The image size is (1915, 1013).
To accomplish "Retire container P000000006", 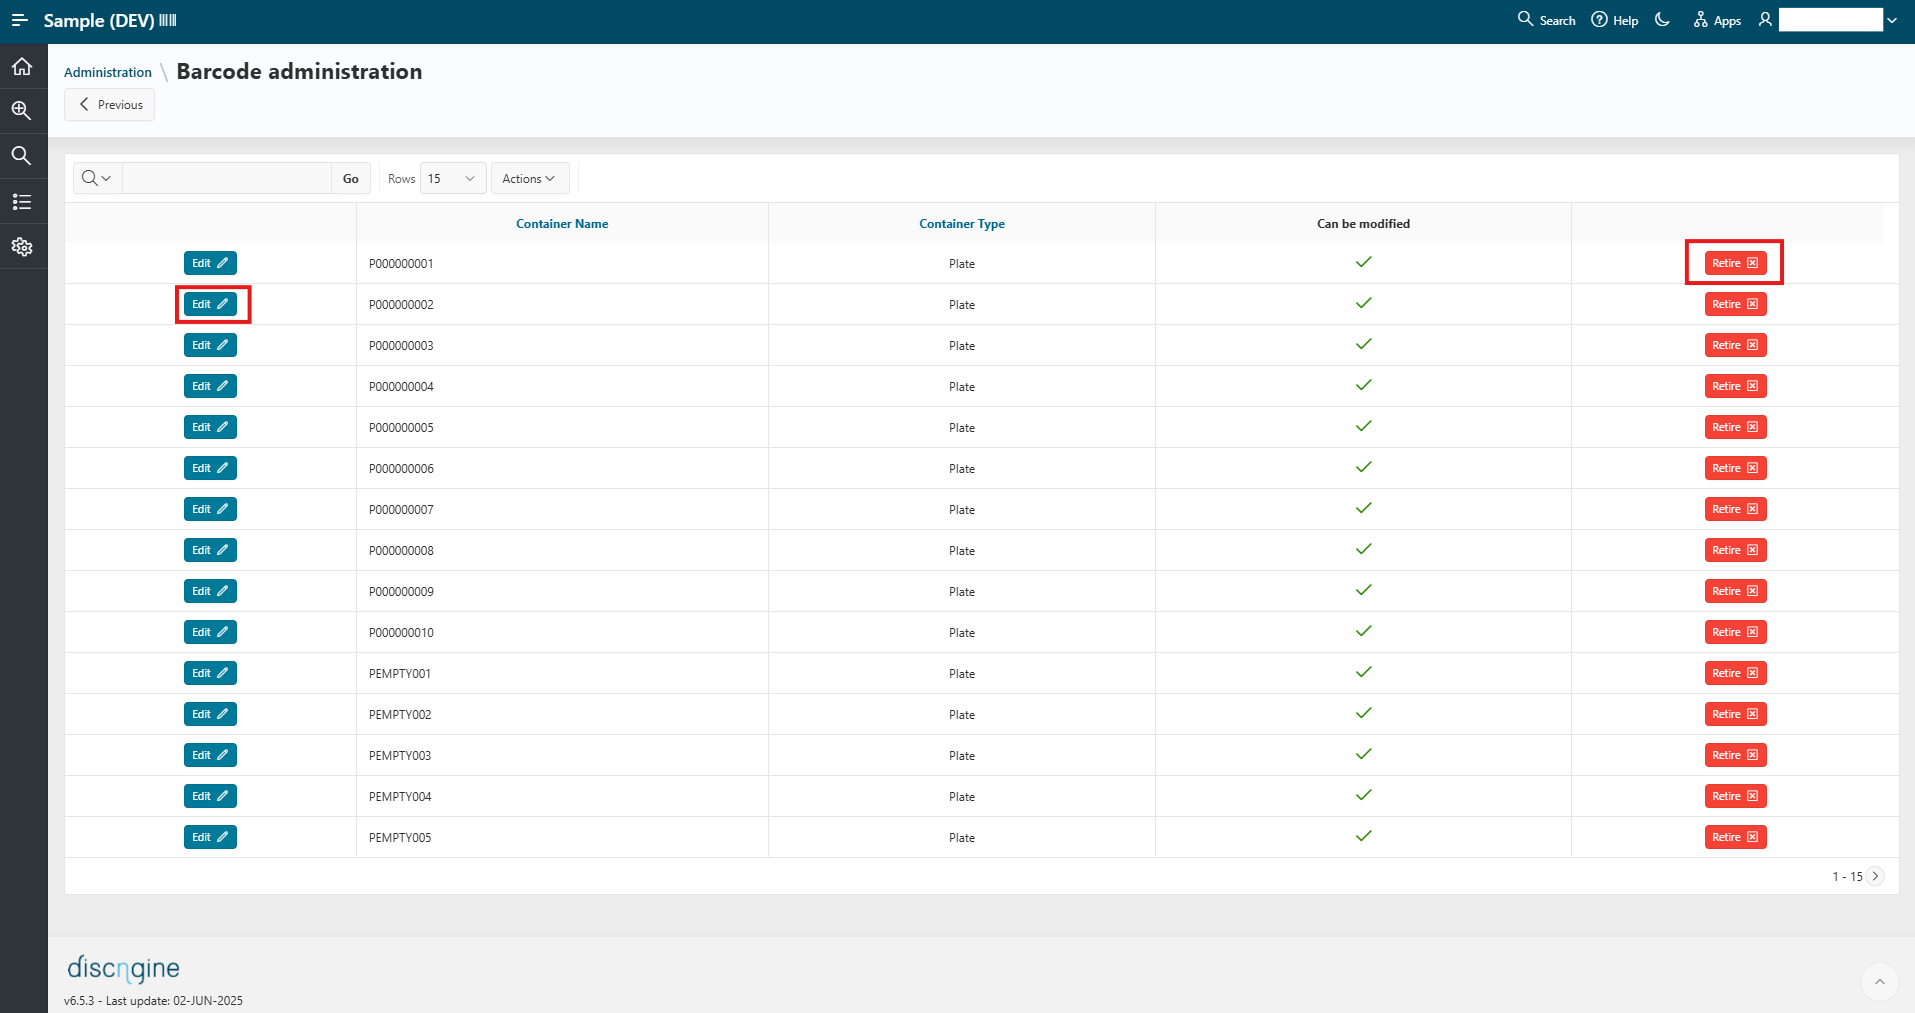I will coord(1735,468).
